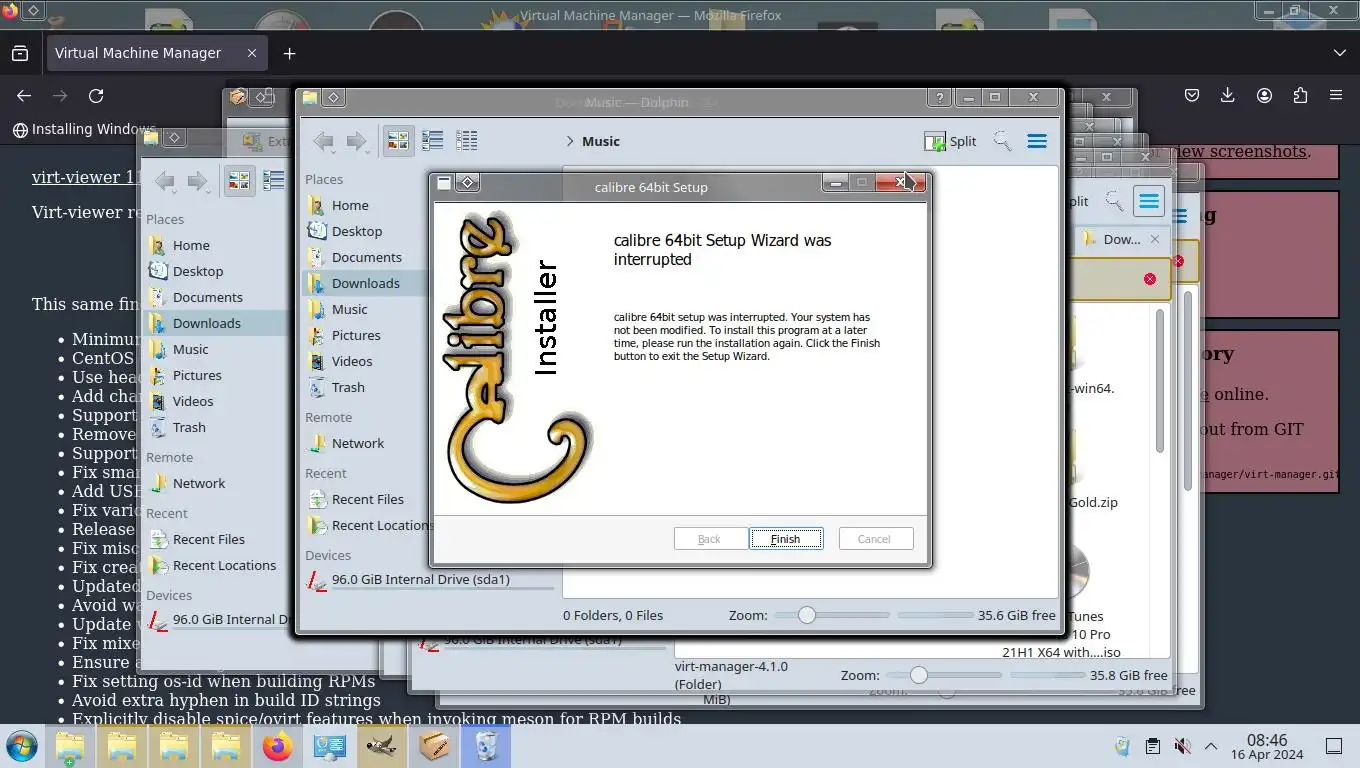Select Pictures in Music Dolphin Places panel
The width and height of the screenshot is (1360, 768).
tap(356, 335)
